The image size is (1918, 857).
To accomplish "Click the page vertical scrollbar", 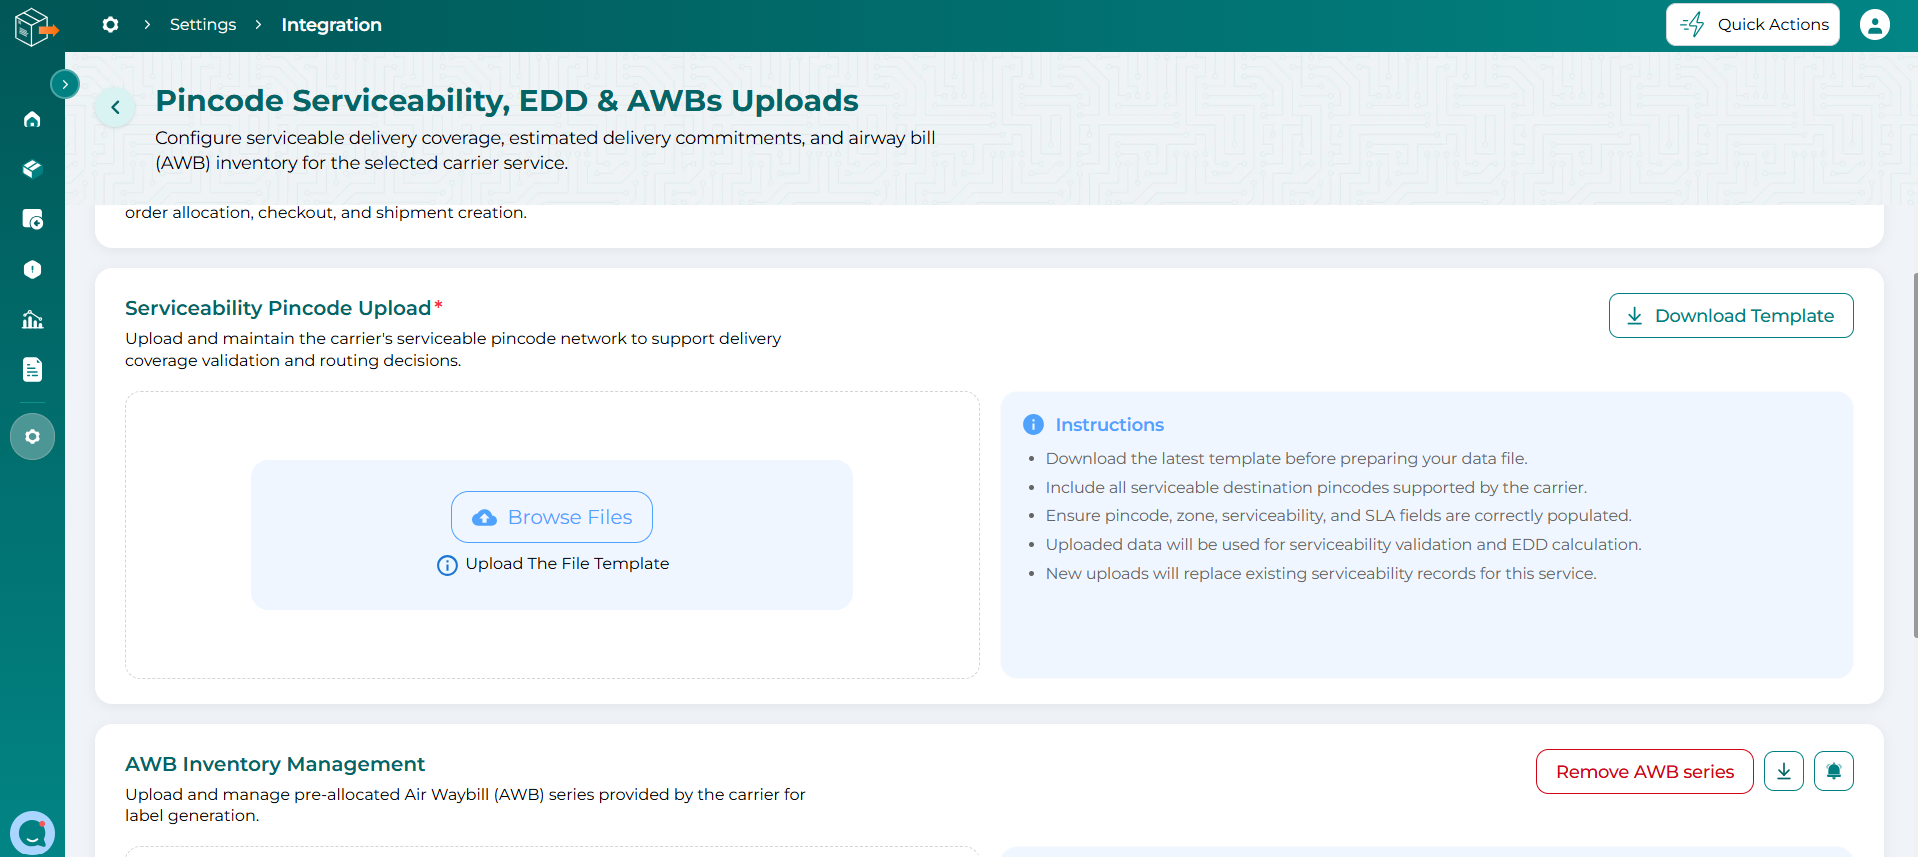I will click(x=1914, y=455).
